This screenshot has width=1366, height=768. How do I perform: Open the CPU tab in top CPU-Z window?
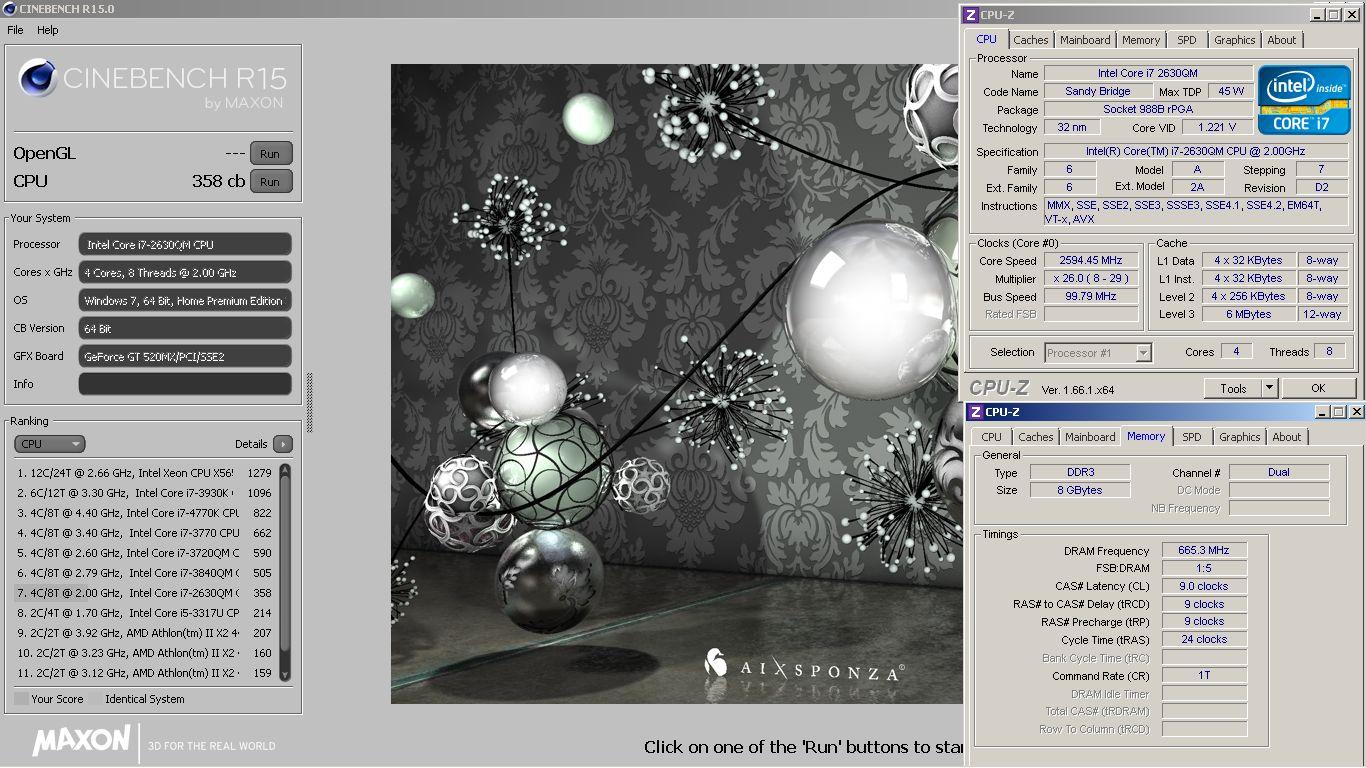[986, 39]
